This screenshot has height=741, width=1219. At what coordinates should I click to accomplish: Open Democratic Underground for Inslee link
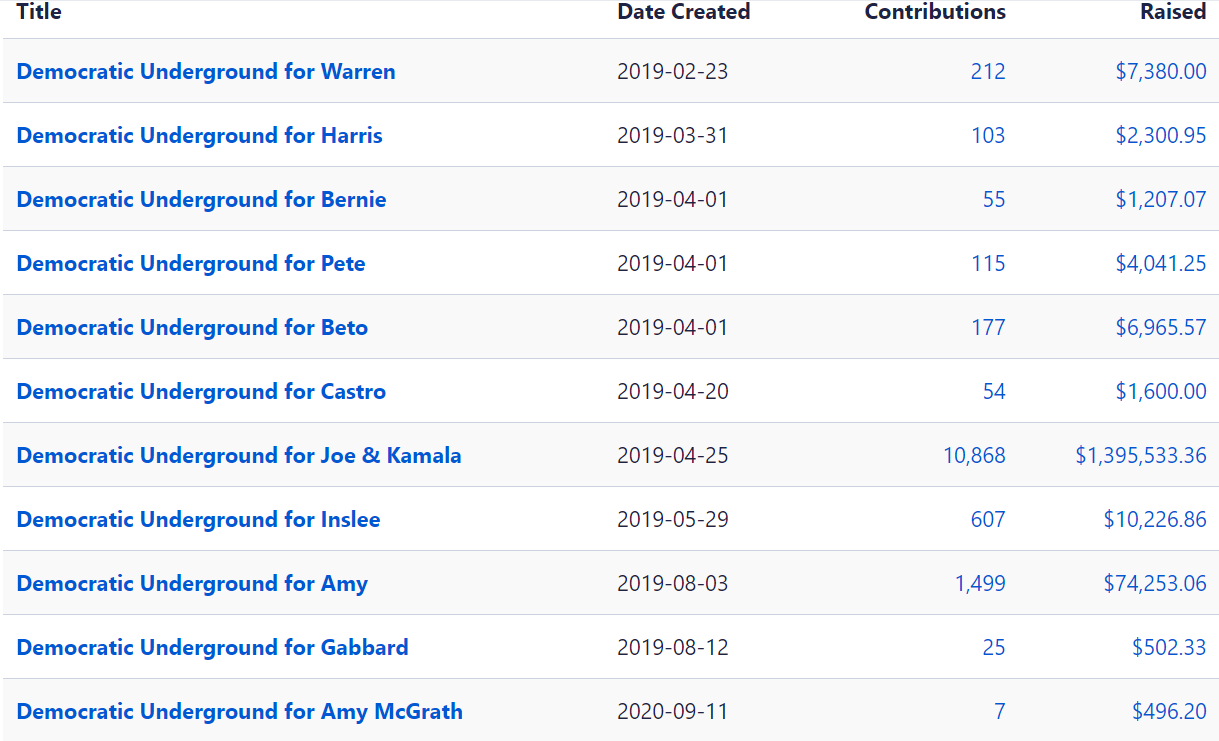[x=198, y=520]
